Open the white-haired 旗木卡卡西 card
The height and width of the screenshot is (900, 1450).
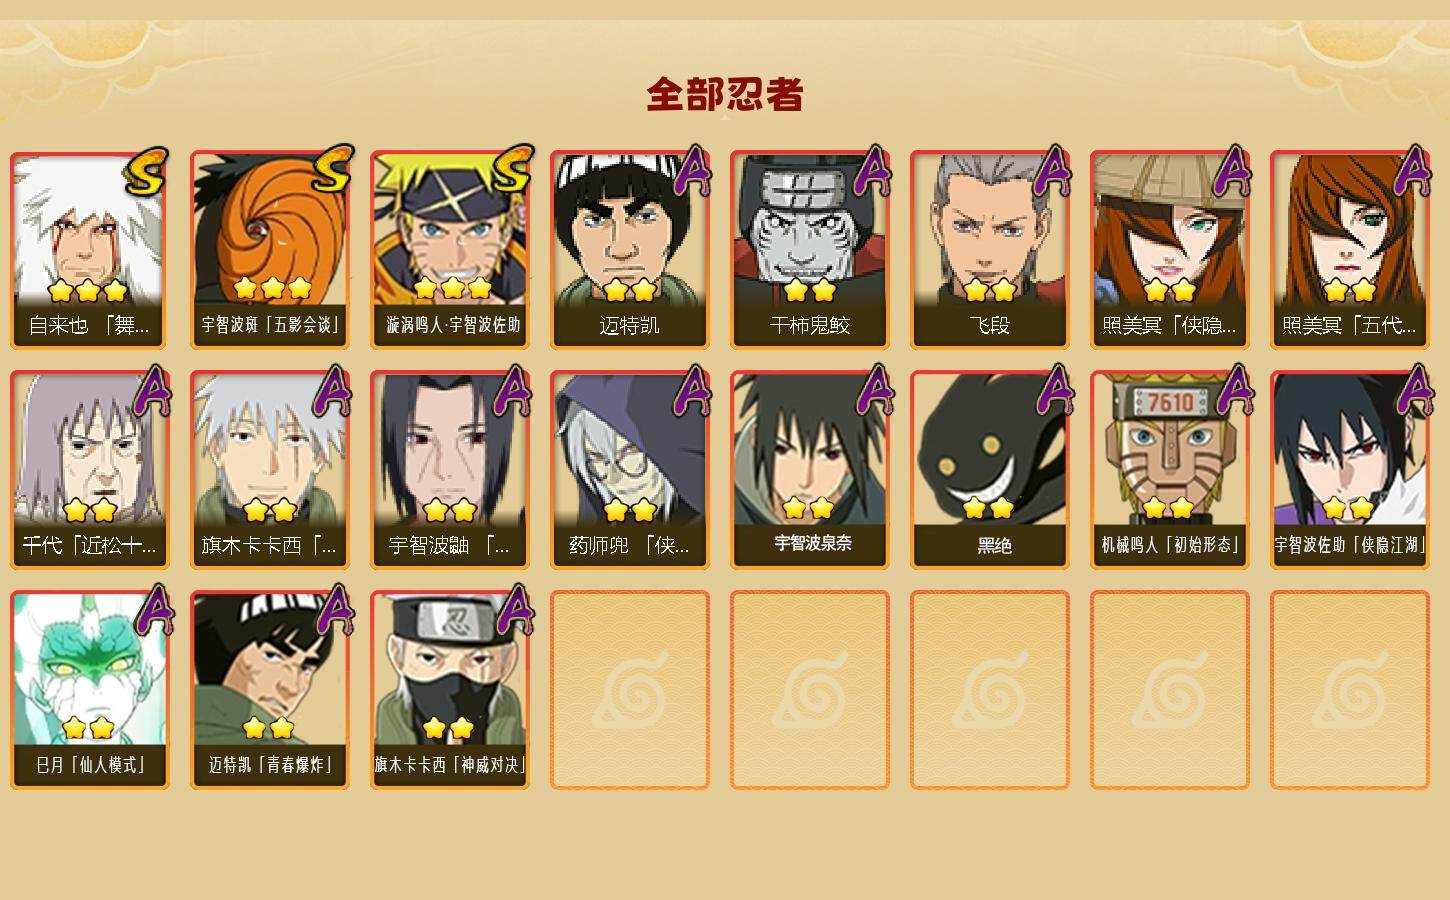[x=270, y=470]
